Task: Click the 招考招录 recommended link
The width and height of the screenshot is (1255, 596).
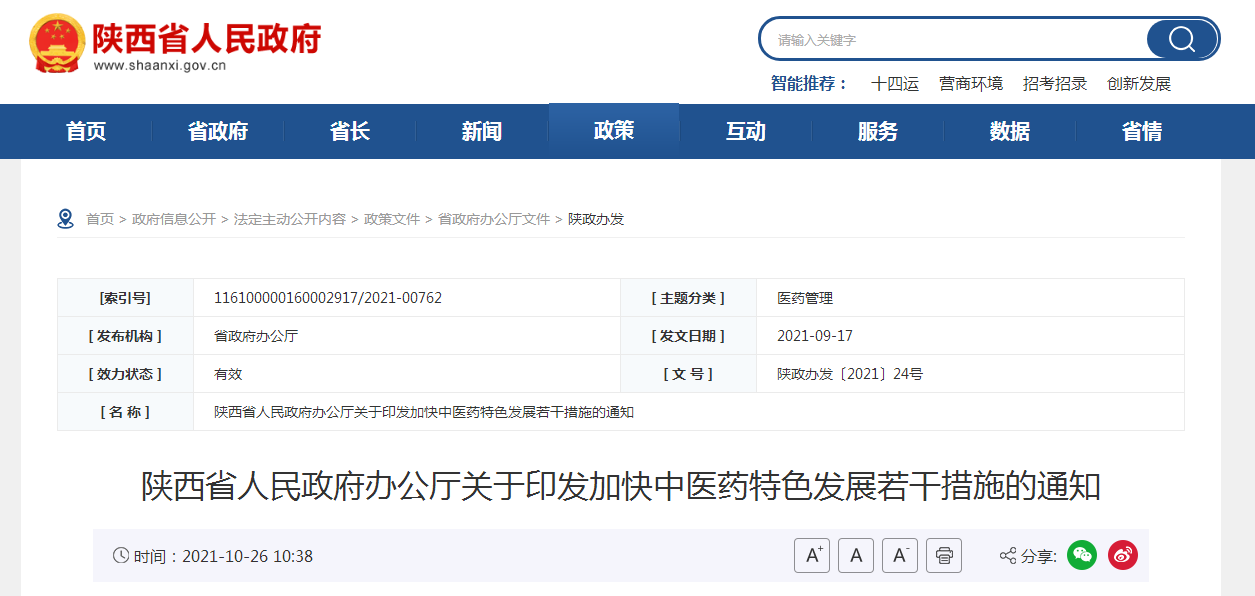Action: pyautogui.click(x=1055, y=84)
